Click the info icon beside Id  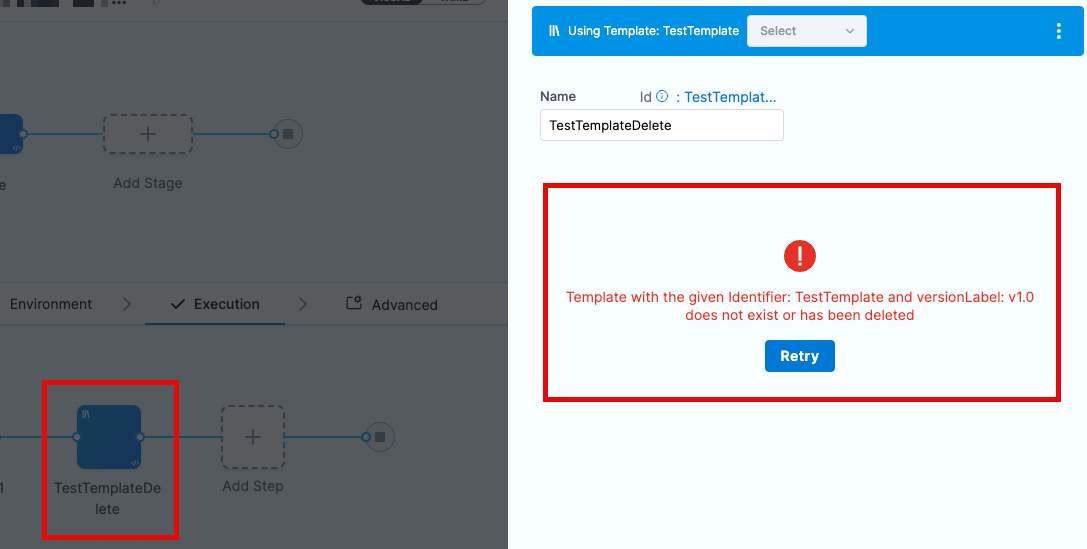[x=662, y=96]
